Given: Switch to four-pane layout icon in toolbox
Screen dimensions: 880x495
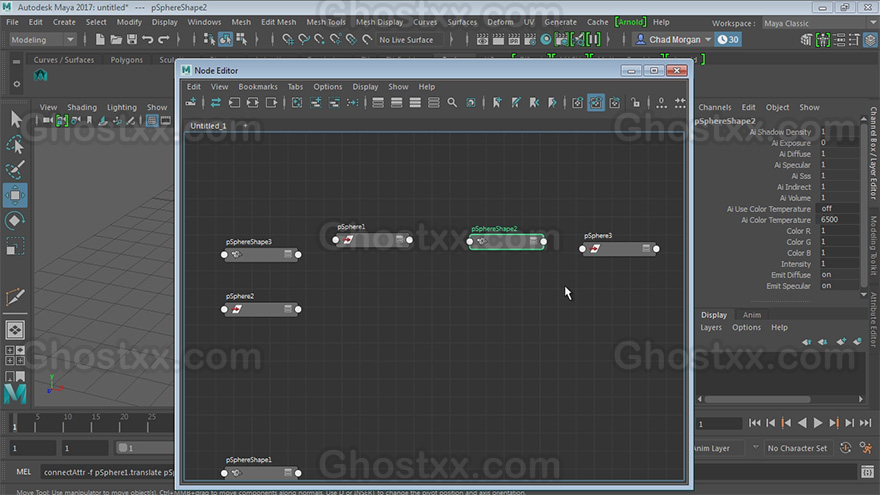Looking at the screenshot, I should [x=15, y=355].
